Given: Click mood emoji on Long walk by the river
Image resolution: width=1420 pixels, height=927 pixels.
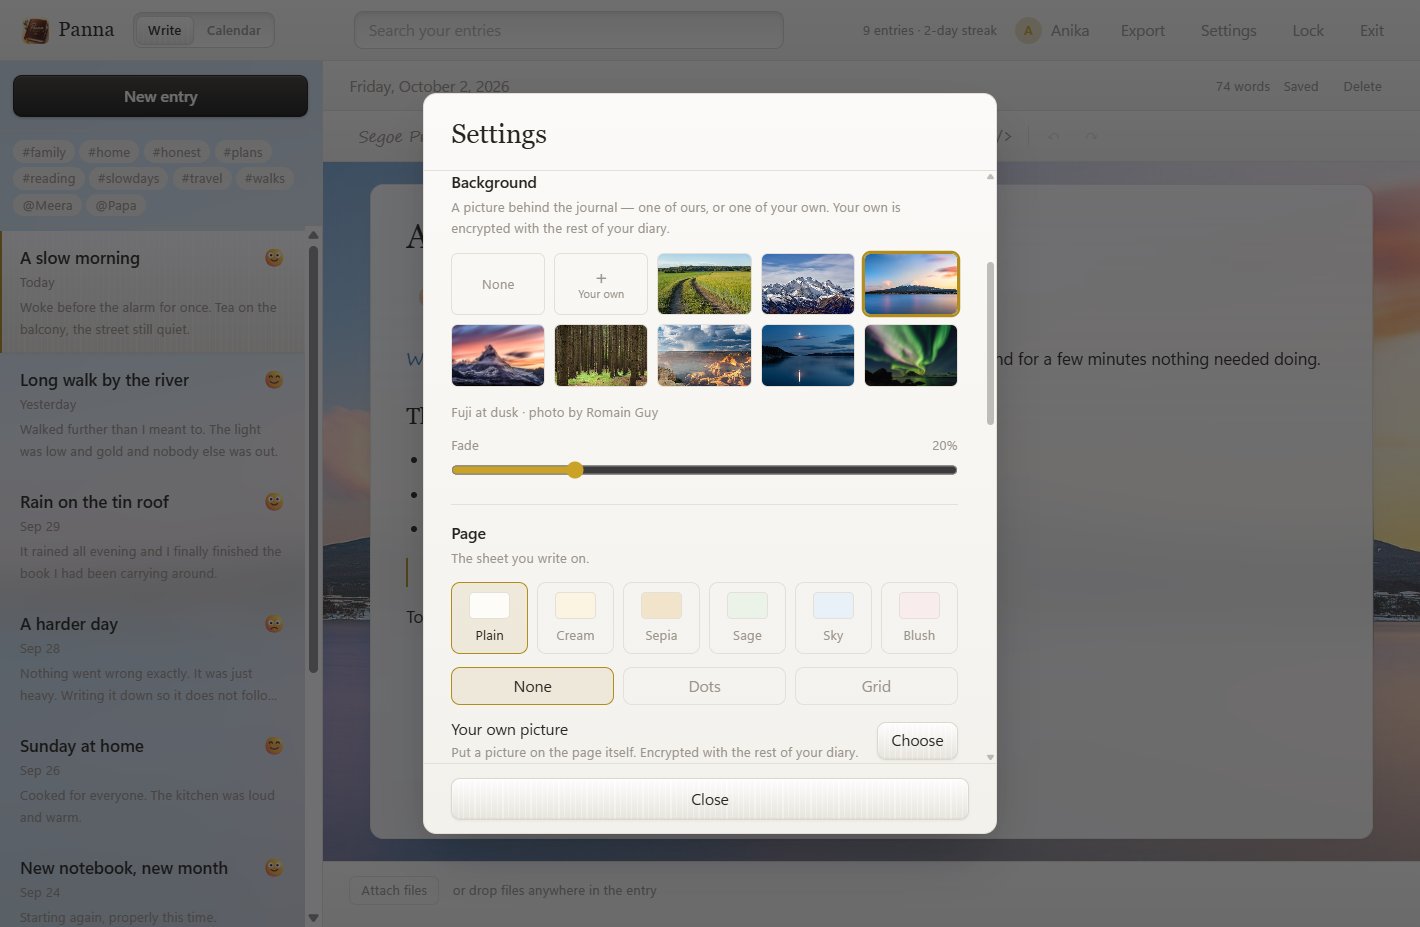Looking at the screenshot, I should click(274, 380).
